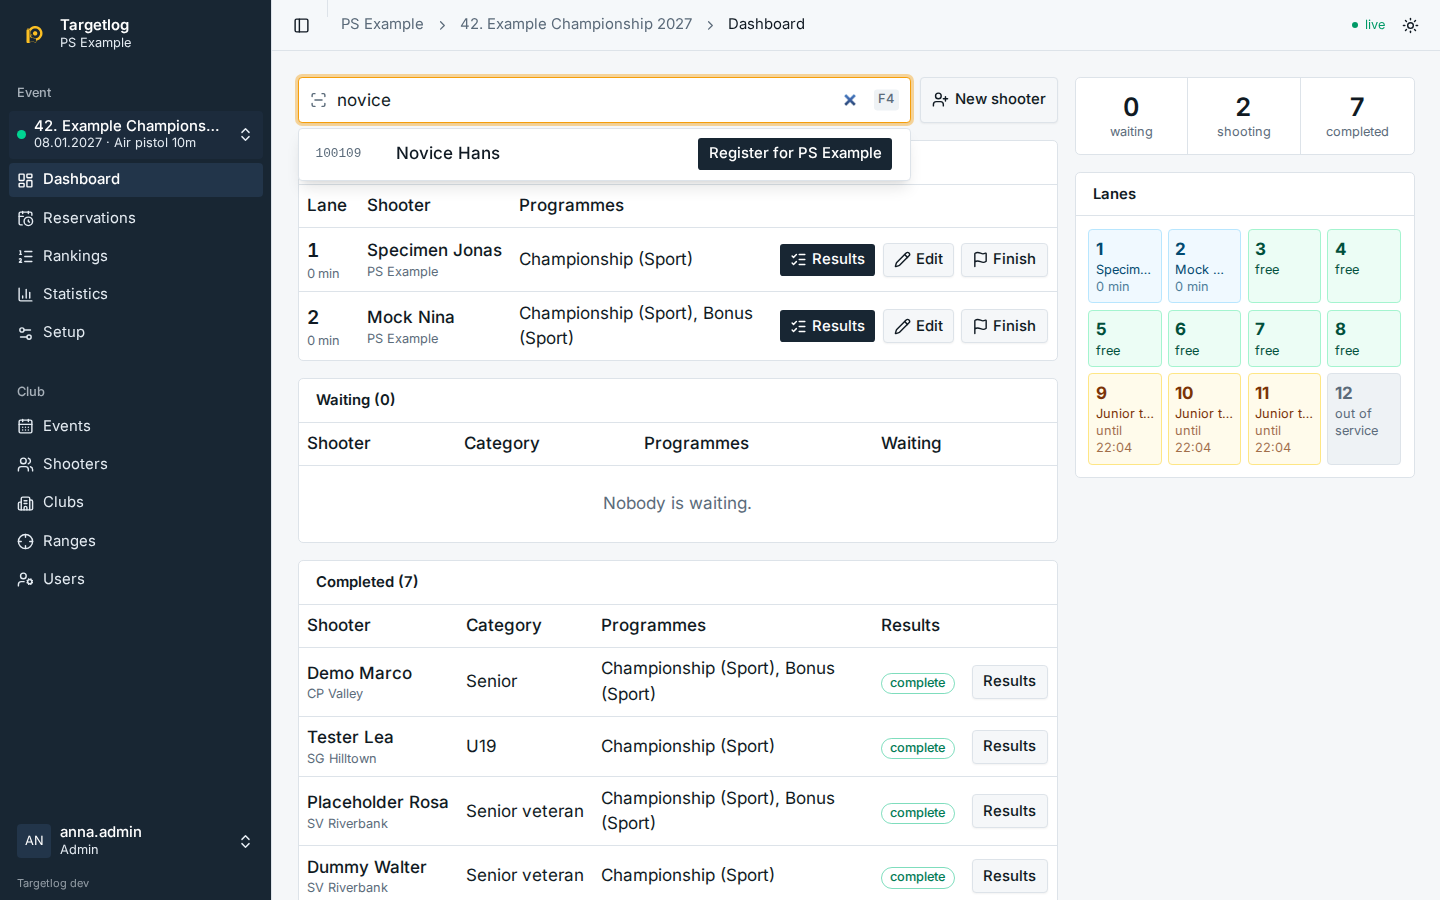
Task: Toggle the sidebar panel icon
Action: [302, 25]
